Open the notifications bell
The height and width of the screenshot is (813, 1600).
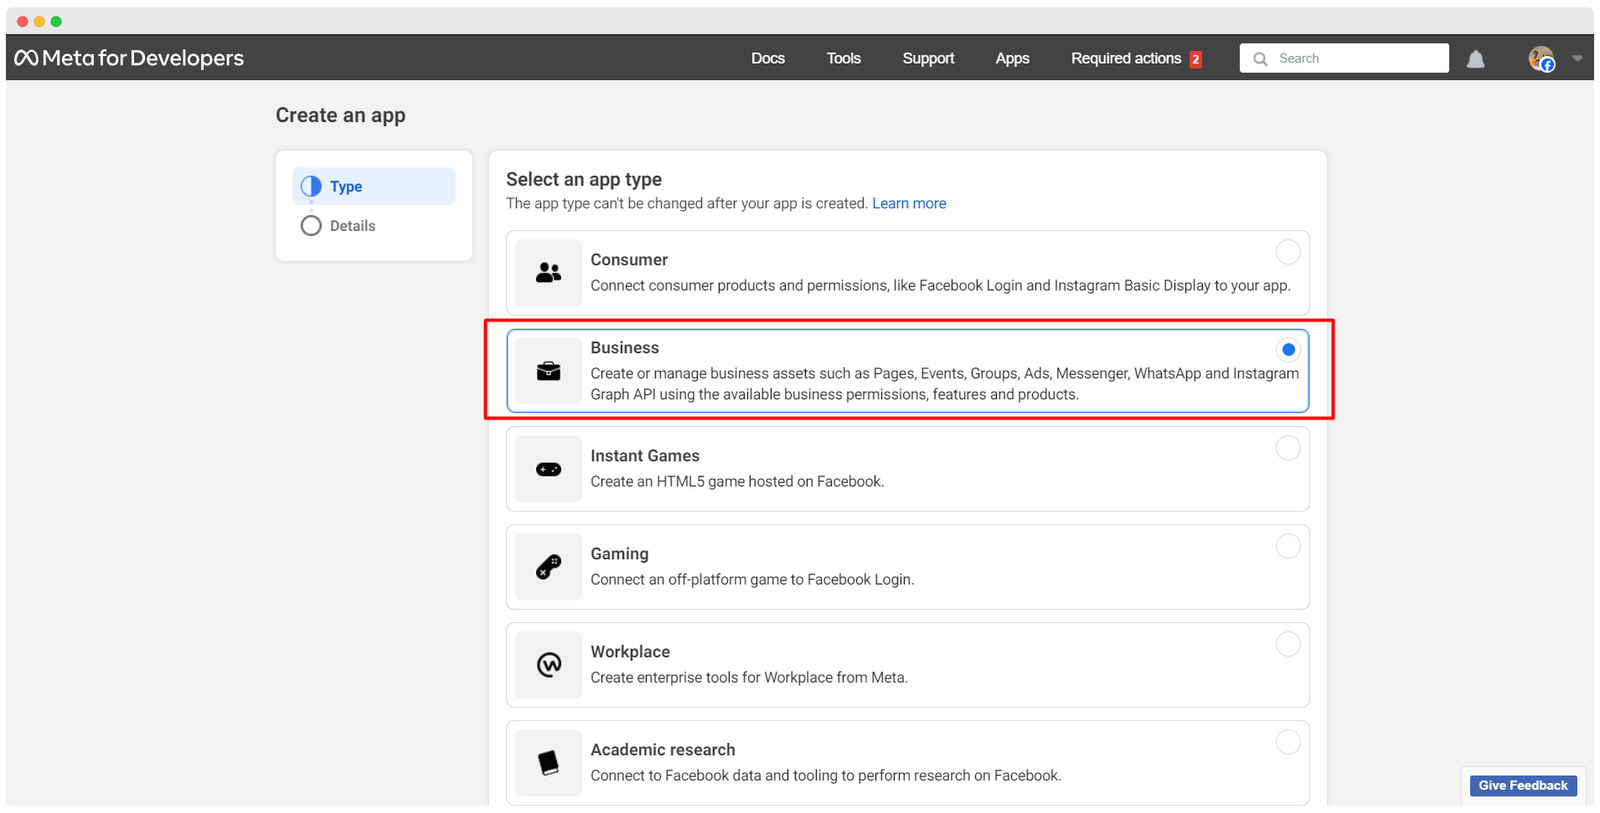tap(1475, 59)
